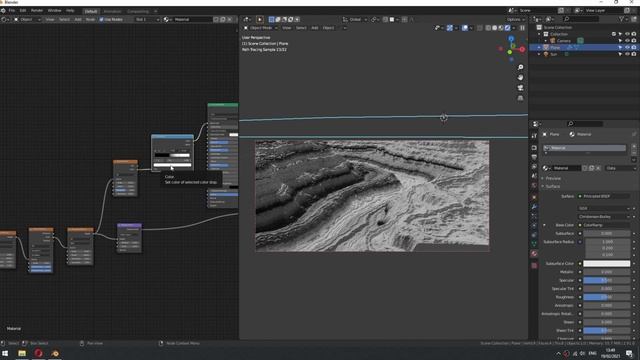
Task: Enable rendered viewport shading mode
Action: coord(507,28)
